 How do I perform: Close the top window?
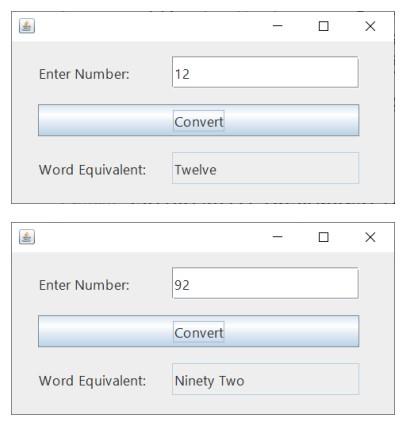click(370, 26)
